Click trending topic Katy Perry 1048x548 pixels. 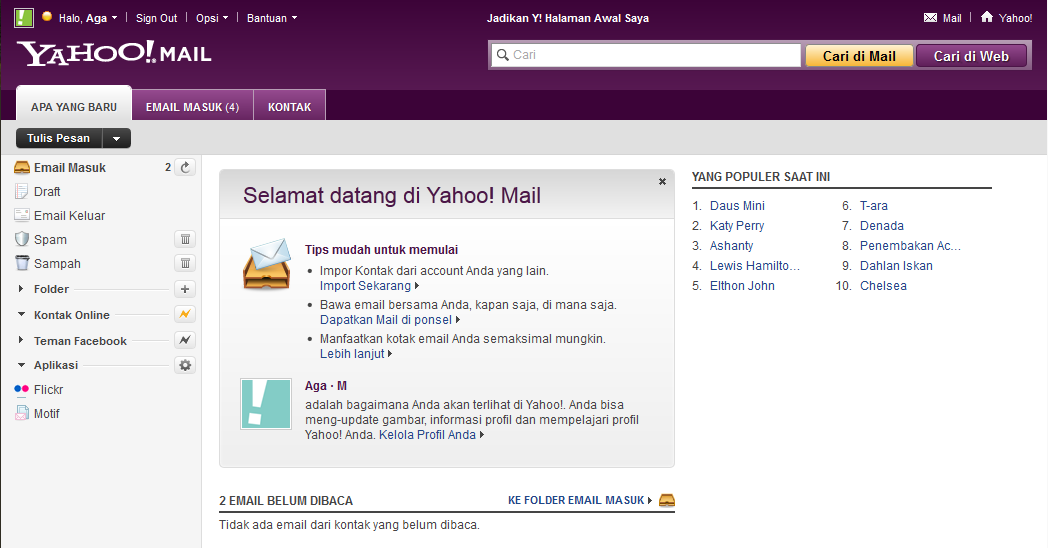click(737, 225)
